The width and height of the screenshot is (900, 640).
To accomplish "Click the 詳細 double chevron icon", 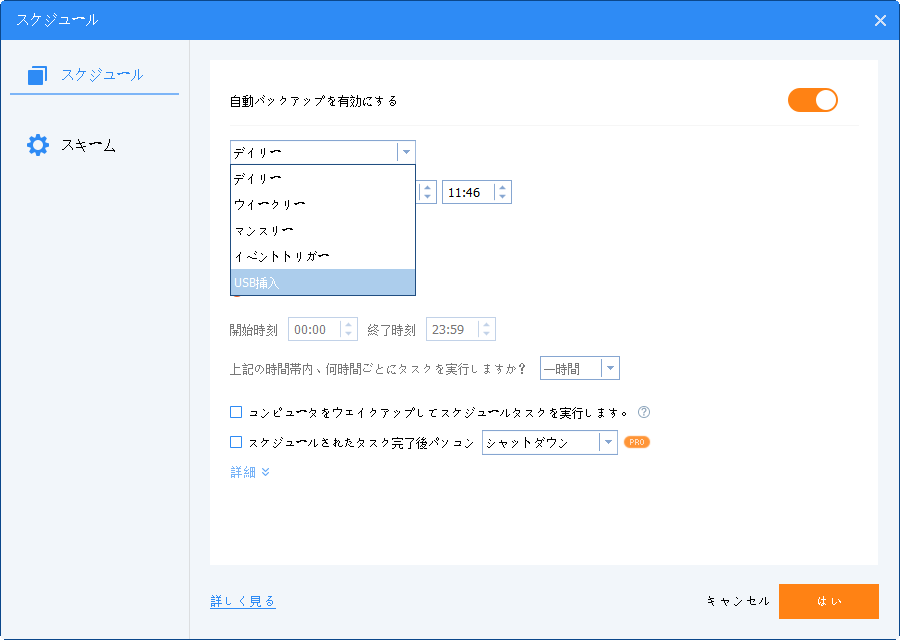I will 265,472.
